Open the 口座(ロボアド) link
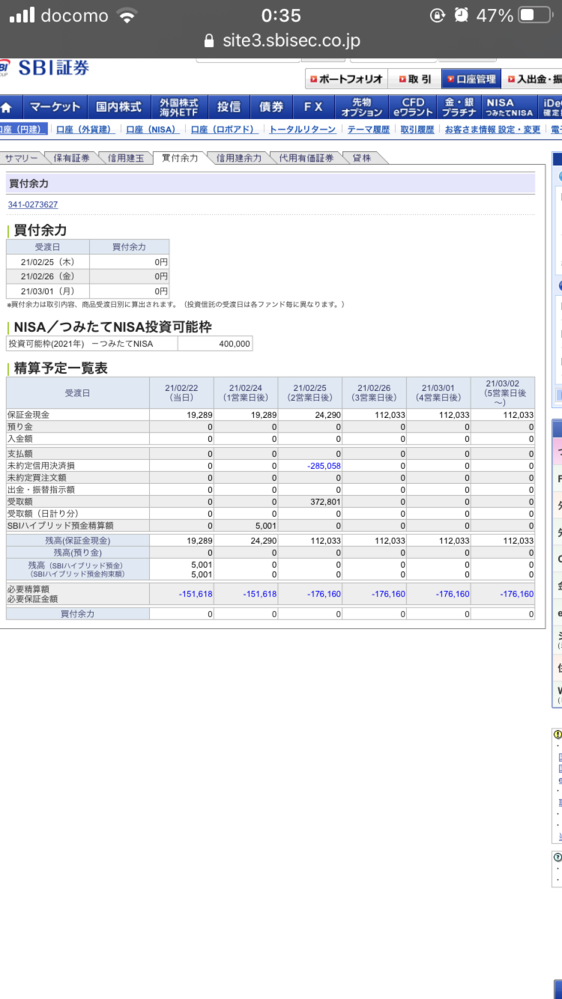 click(224, 129)
